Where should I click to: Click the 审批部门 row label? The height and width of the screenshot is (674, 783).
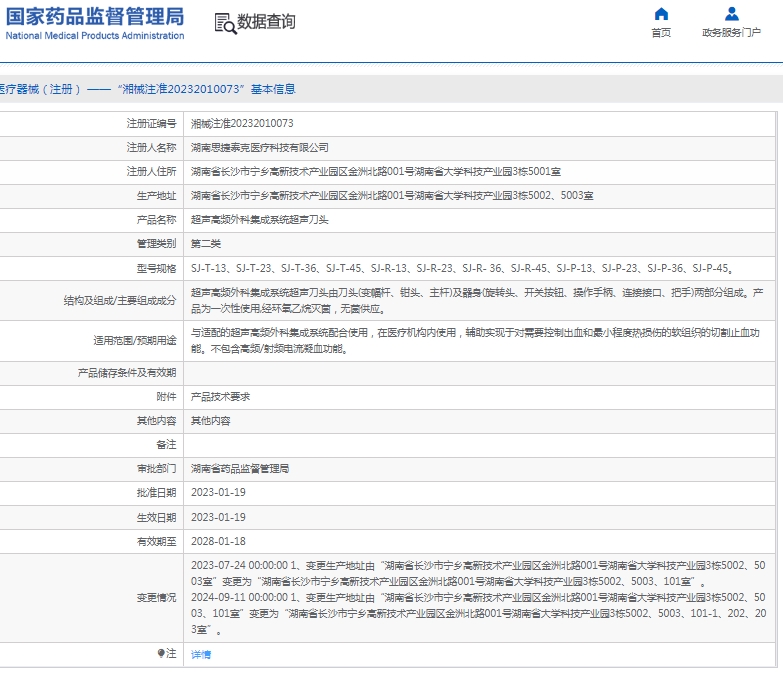(x=156, y=469)
